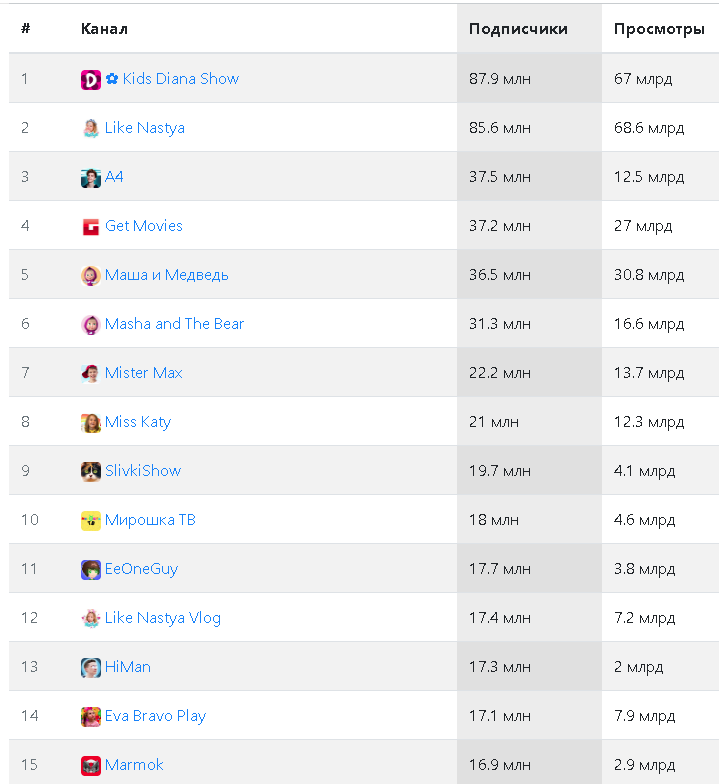Click the Kids Diana Show channel avatar icon
Viewport: 719px width, 784px height.
click(91, 80)
